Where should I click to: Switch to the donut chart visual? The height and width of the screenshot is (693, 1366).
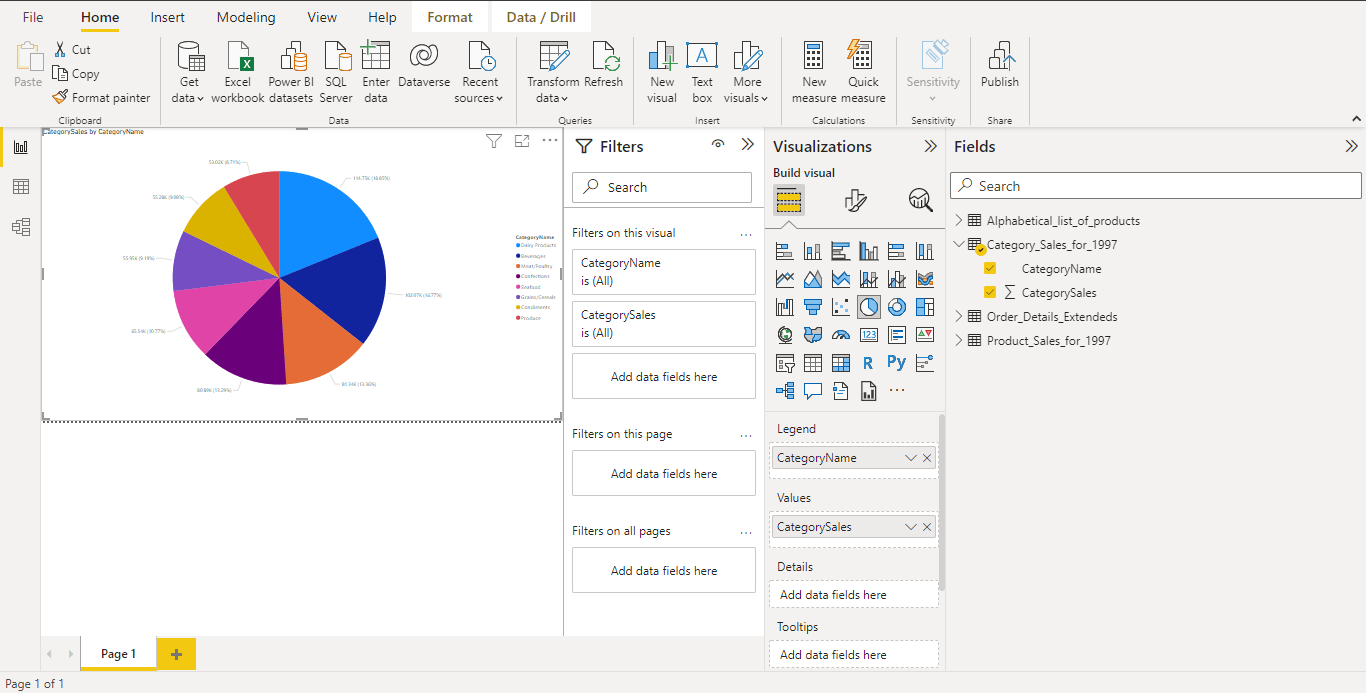pyautogui.click(x=897, y=307)
